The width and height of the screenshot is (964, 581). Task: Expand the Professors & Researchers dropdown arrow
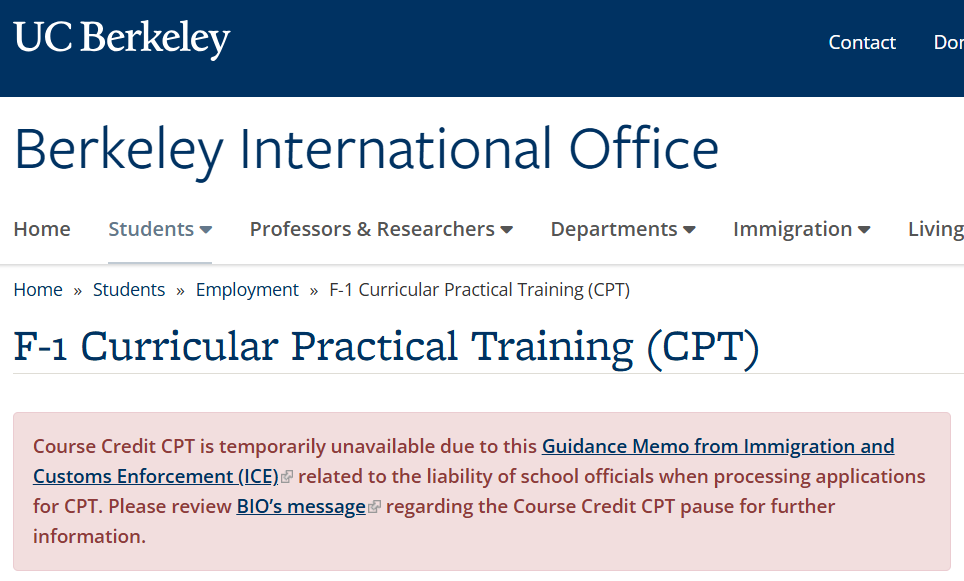coord(507,230)
